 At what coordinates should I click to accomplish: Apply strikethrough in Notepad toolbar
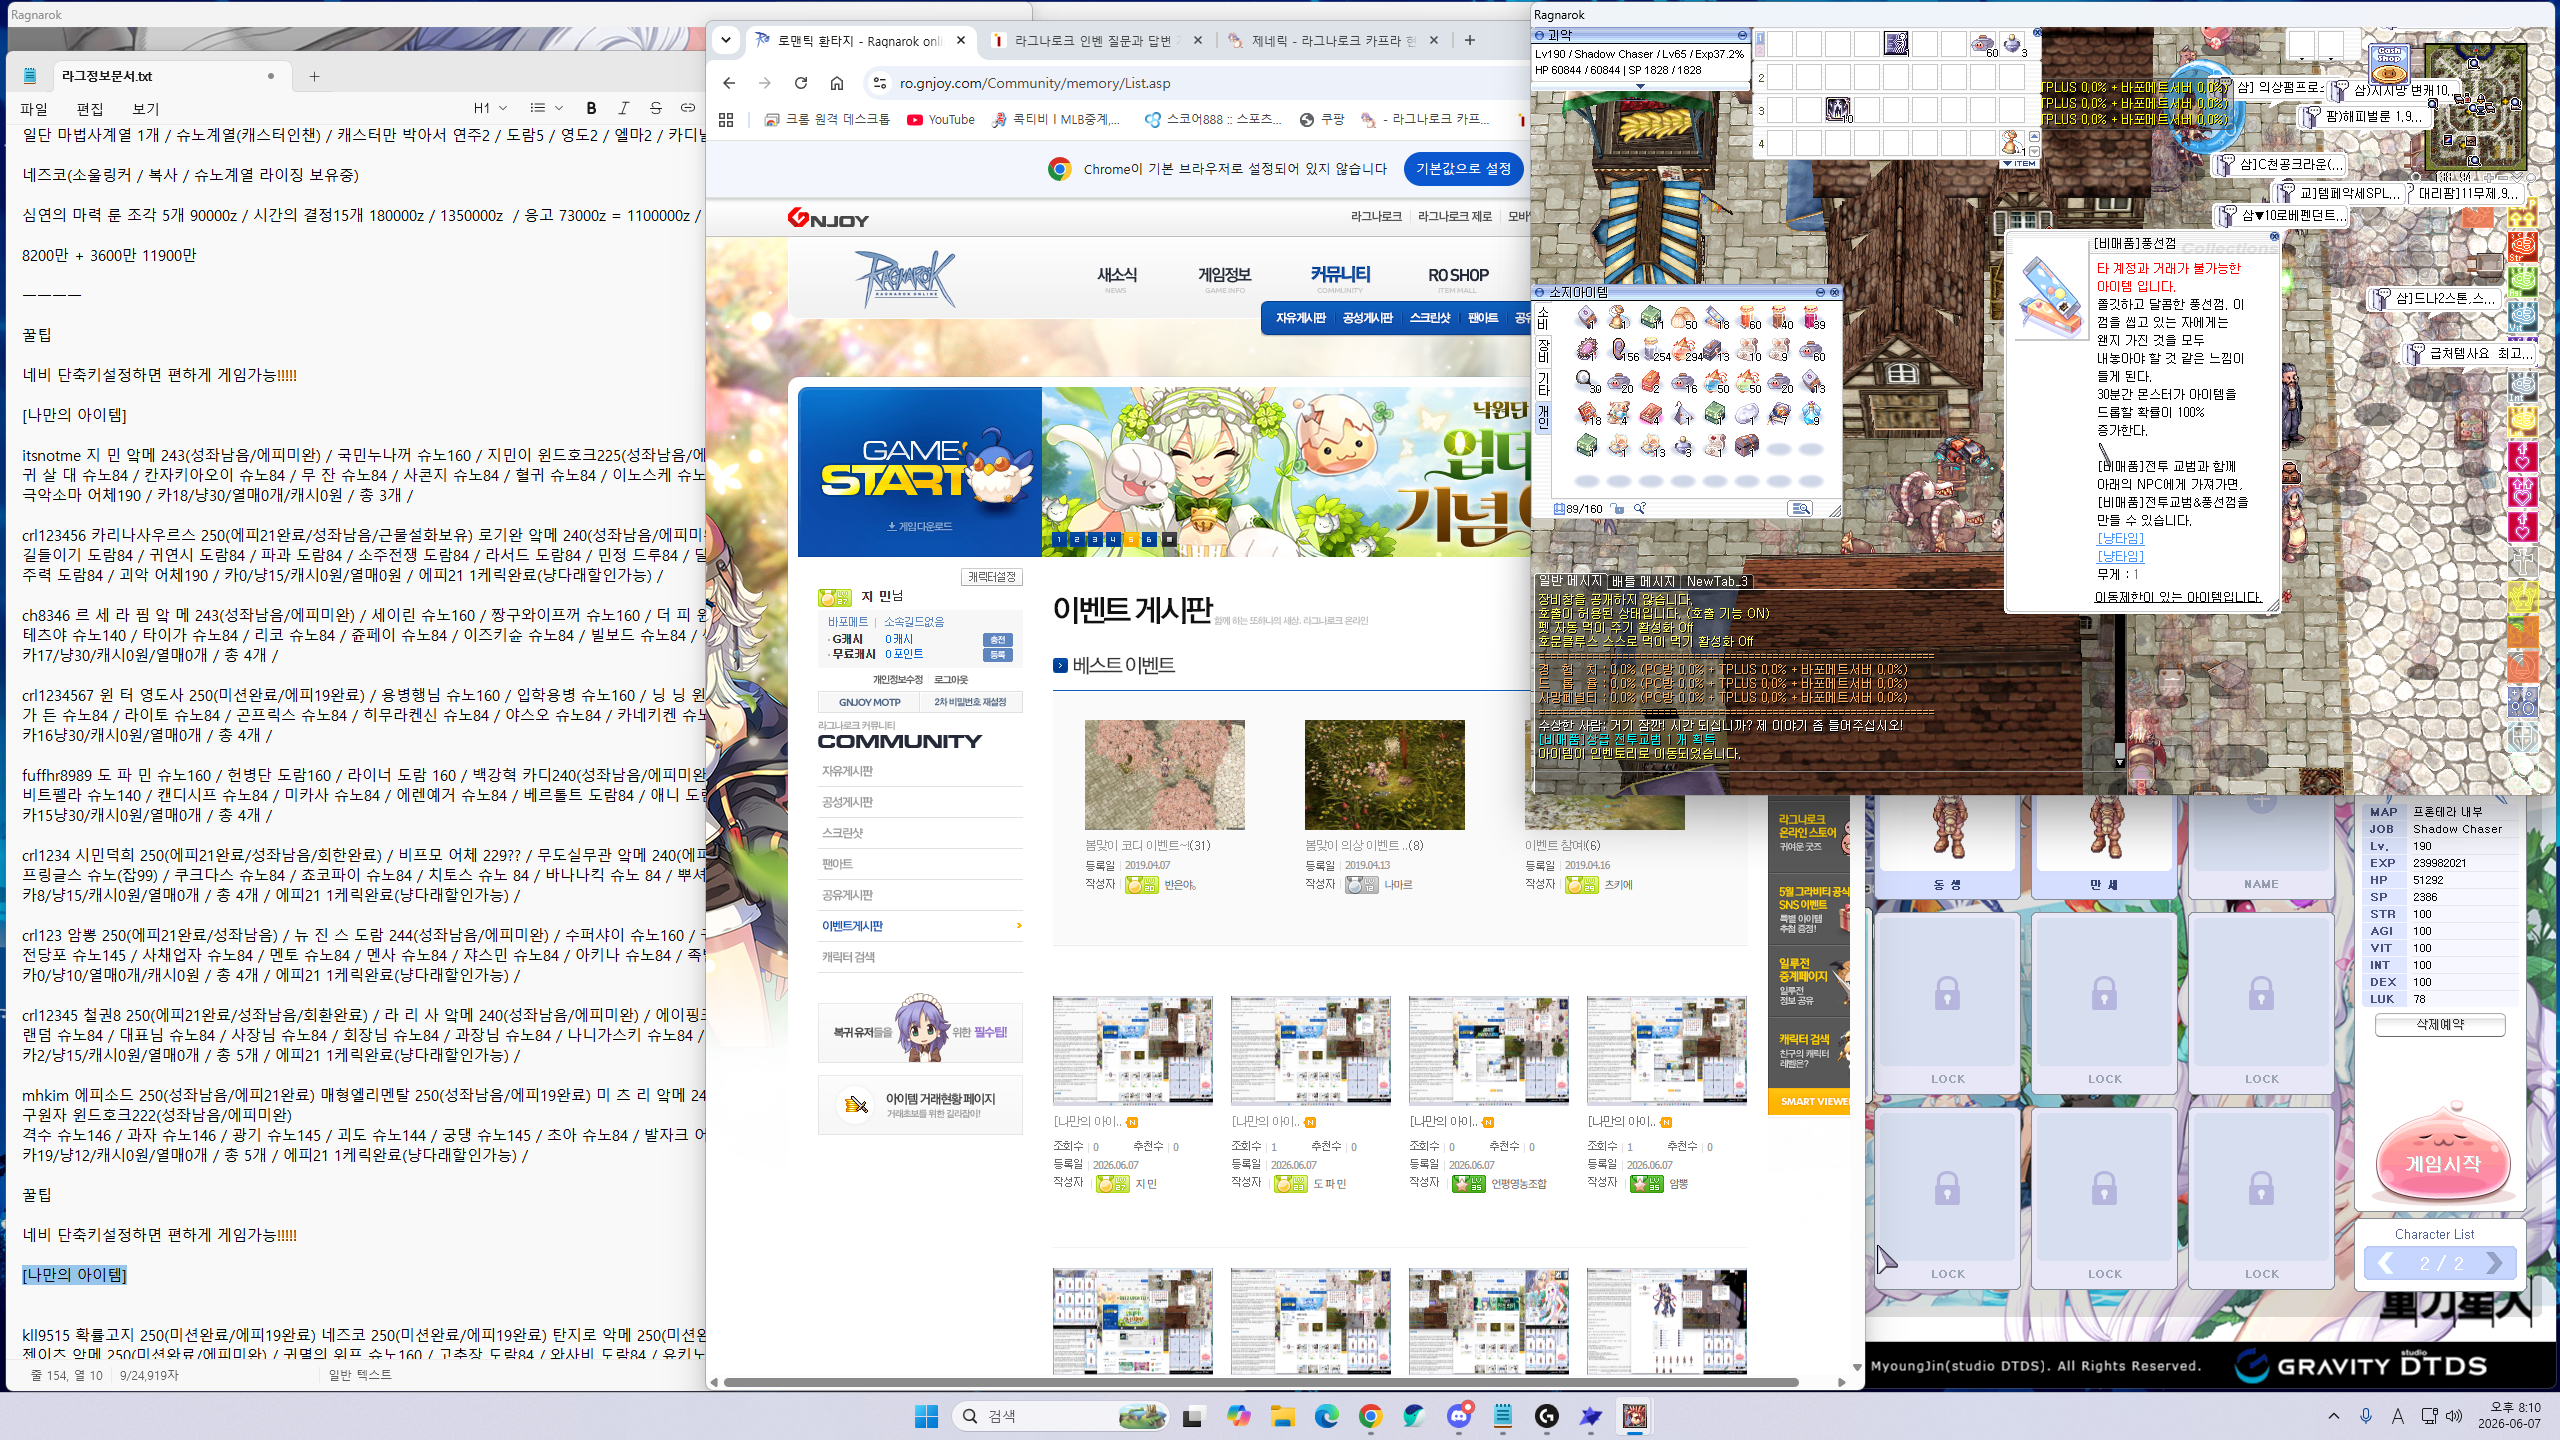[x=655, y=108]
